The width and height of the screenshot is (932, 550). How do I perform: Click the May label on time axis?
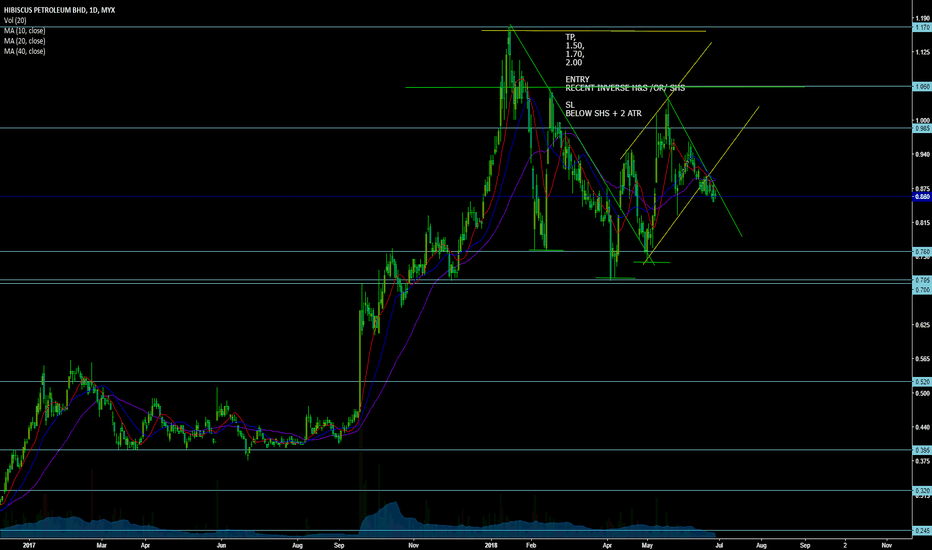pos(648,545)
